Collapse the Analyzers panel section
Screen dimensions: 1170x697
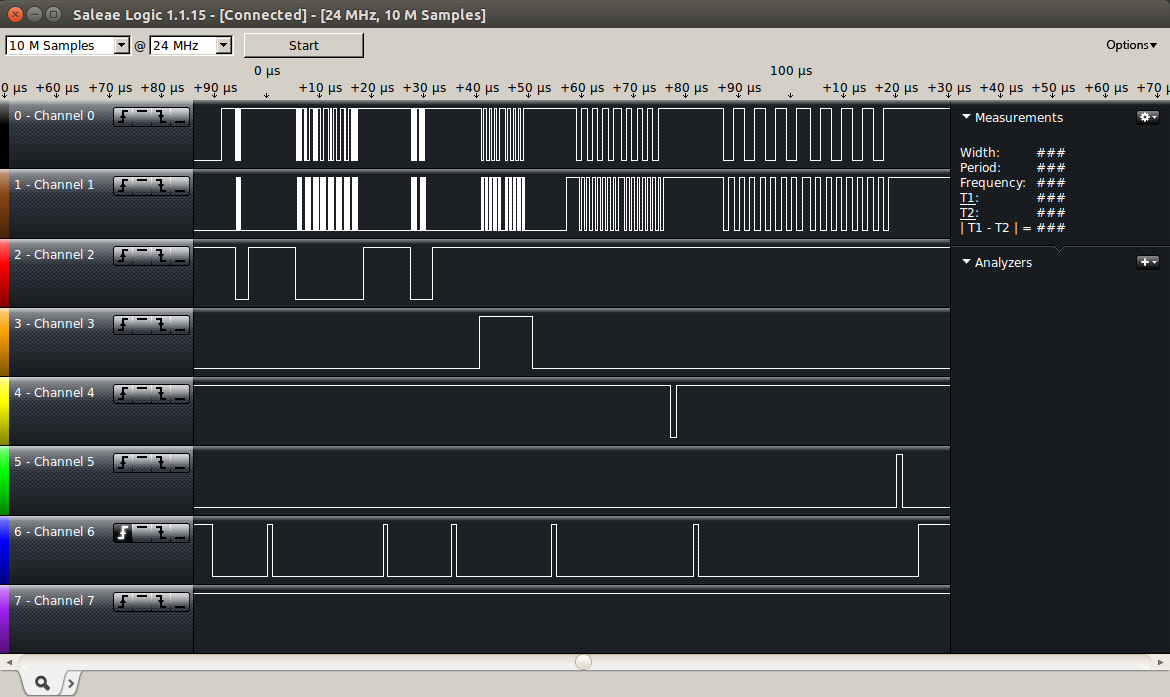point(966,262)
